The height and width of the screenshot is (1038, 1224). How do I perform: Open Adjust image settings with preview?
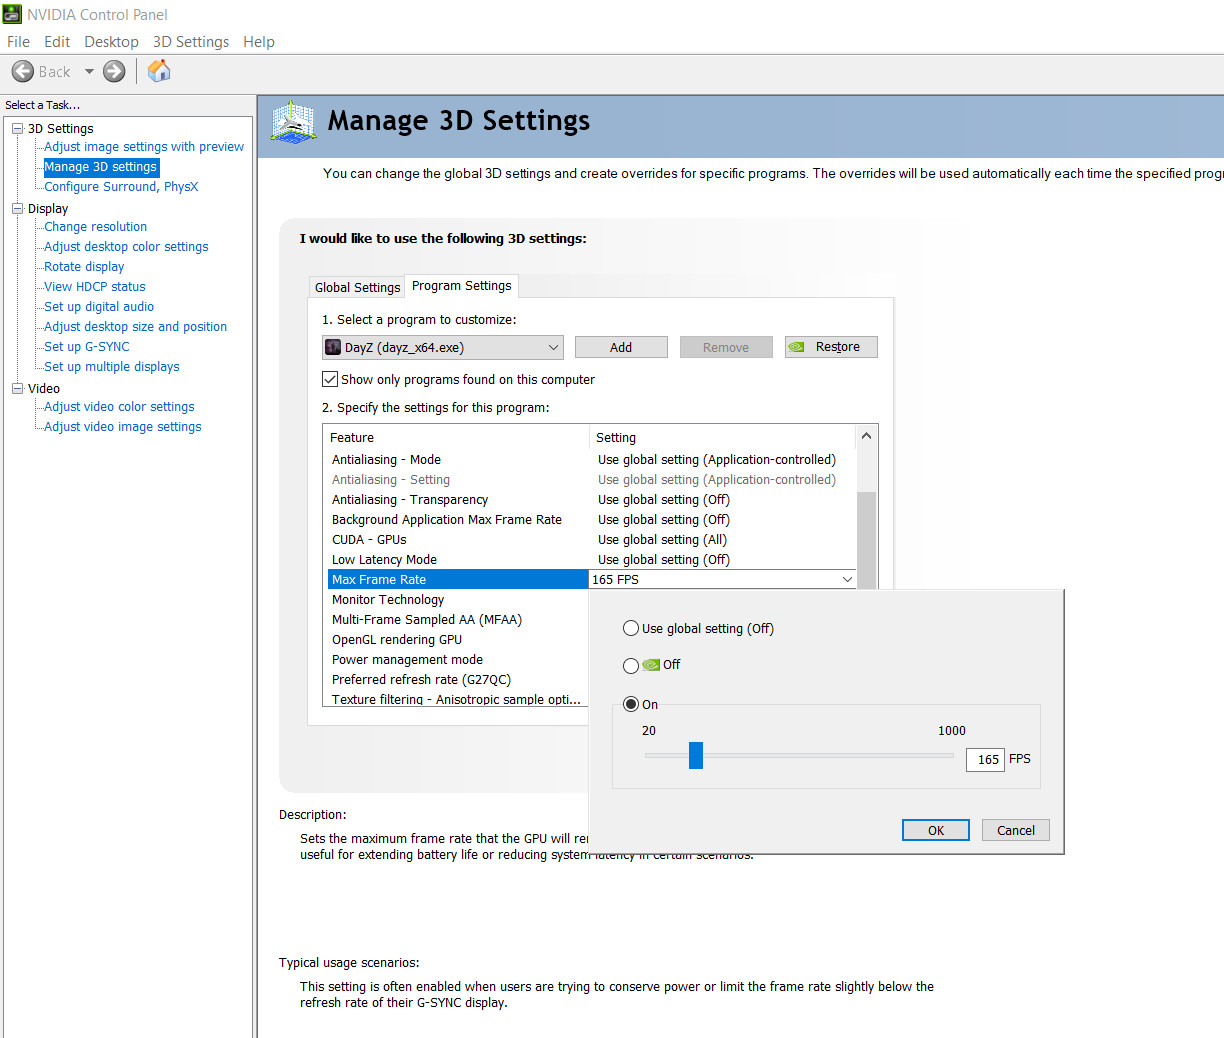pyautogui.click(x=144, y=146)
